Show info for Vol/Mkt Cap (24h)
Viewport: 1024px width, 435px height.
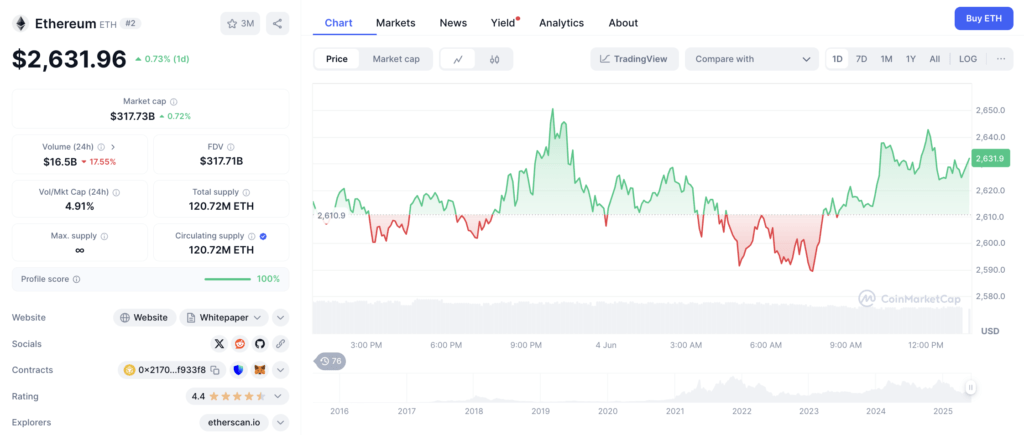pos(116,193)
